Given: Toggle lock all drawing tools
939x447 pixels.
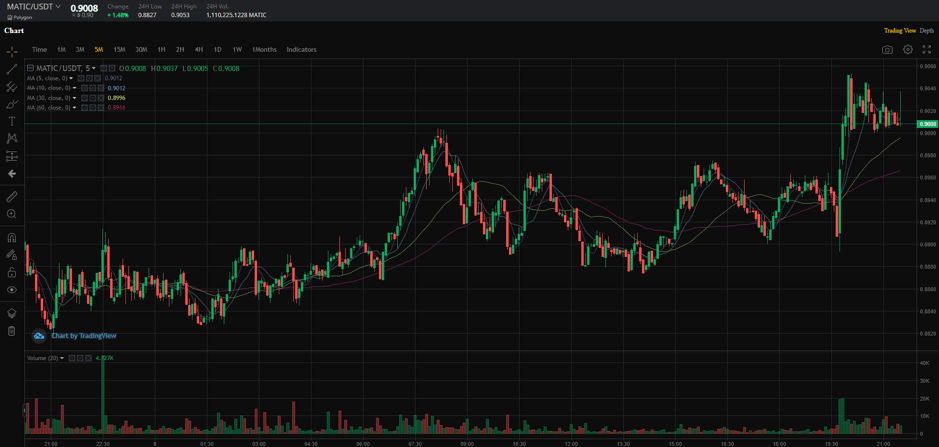Looking at the screenshot, I should pyautogui.click(x=12, y=272).
